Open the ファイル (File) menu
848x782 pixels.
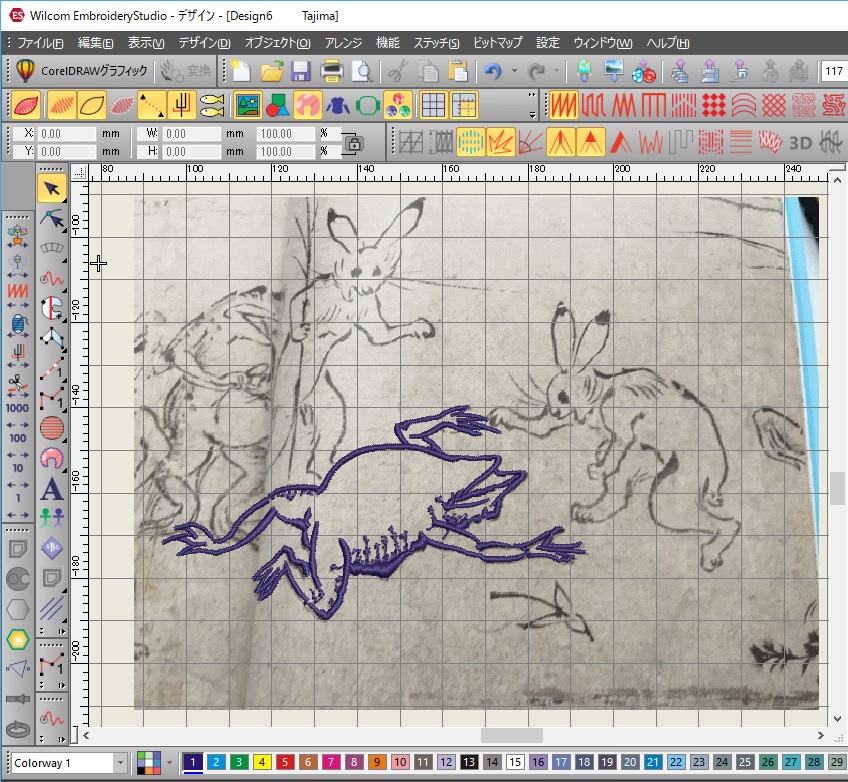pyautogui.click(x=40, y=43)
